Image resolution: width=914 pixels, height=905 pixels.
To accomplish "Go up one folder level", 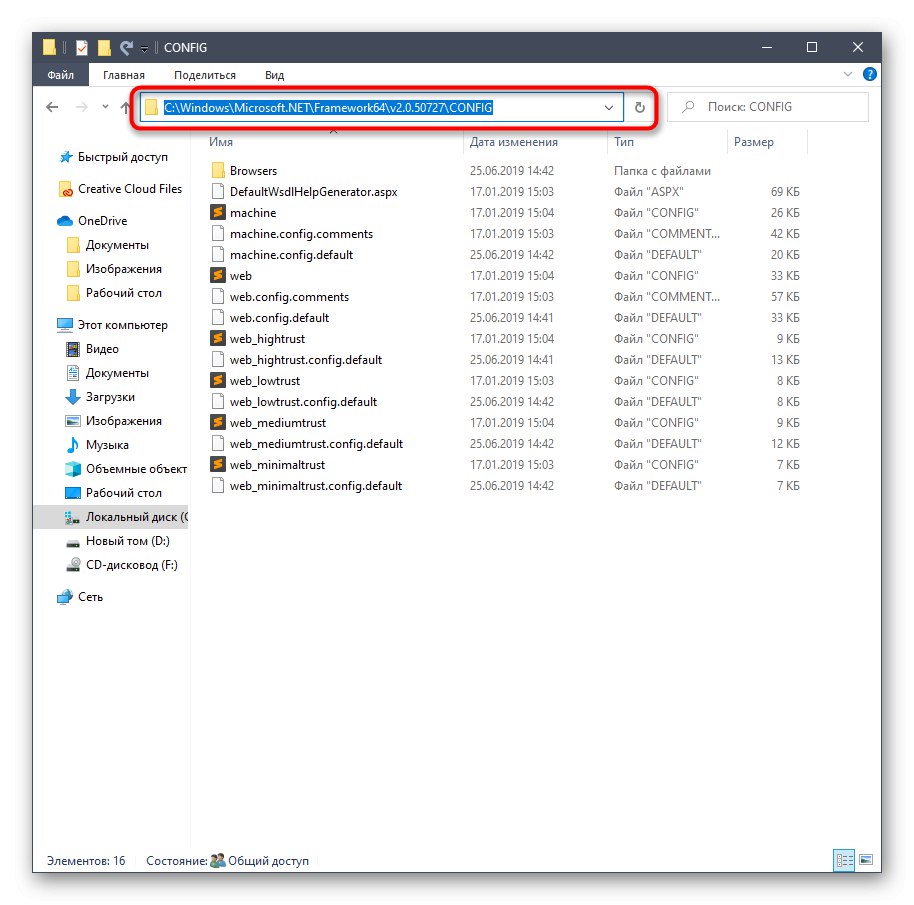I will (125, 107).
